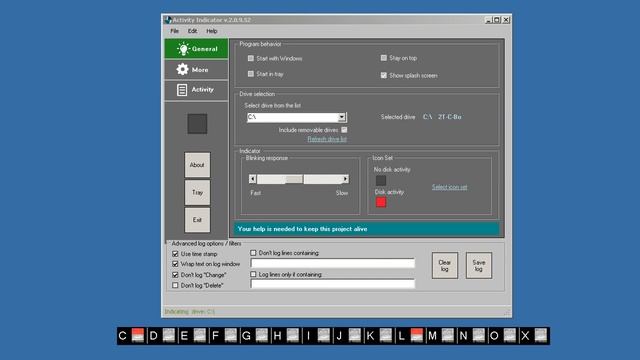Click the sidebar gray indicator square
This screenshot has width=640, height=360.
click(x=197, y=124)
